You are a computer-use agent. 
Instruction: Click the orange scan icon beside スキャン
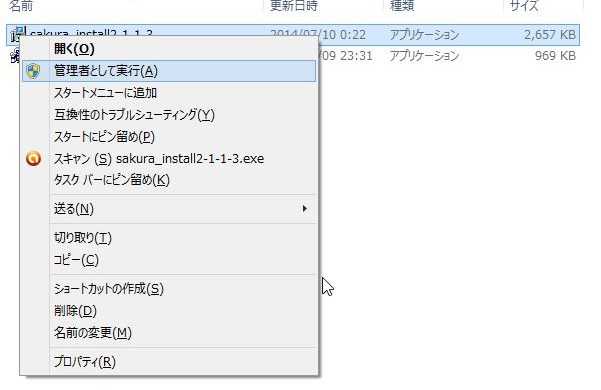[33, 159]
